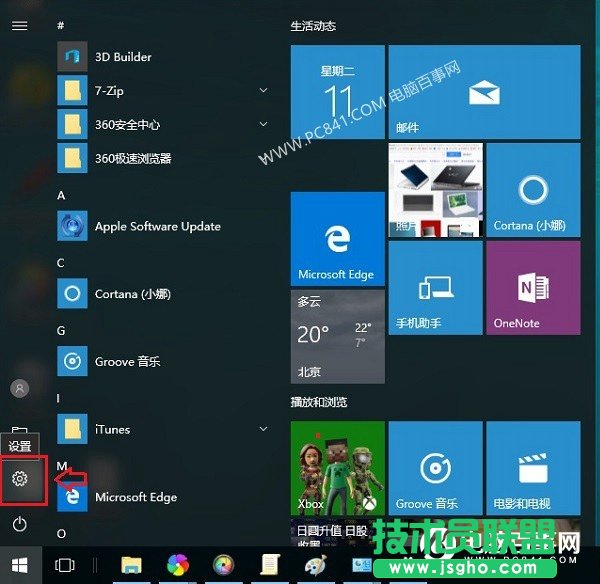Image resolution: width=600 pixels, height=584 pixels.
Task: Open the weather tile for 北京
Action: (338, 337)
